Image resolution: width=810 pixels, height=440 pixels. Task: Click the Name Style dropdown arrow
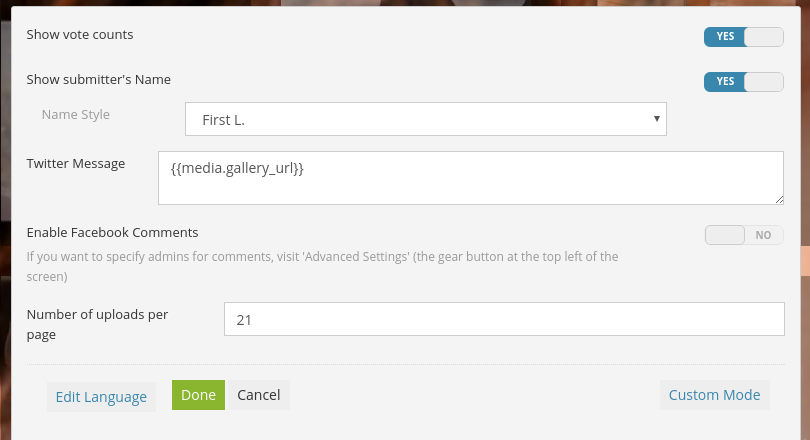(657, 119)
